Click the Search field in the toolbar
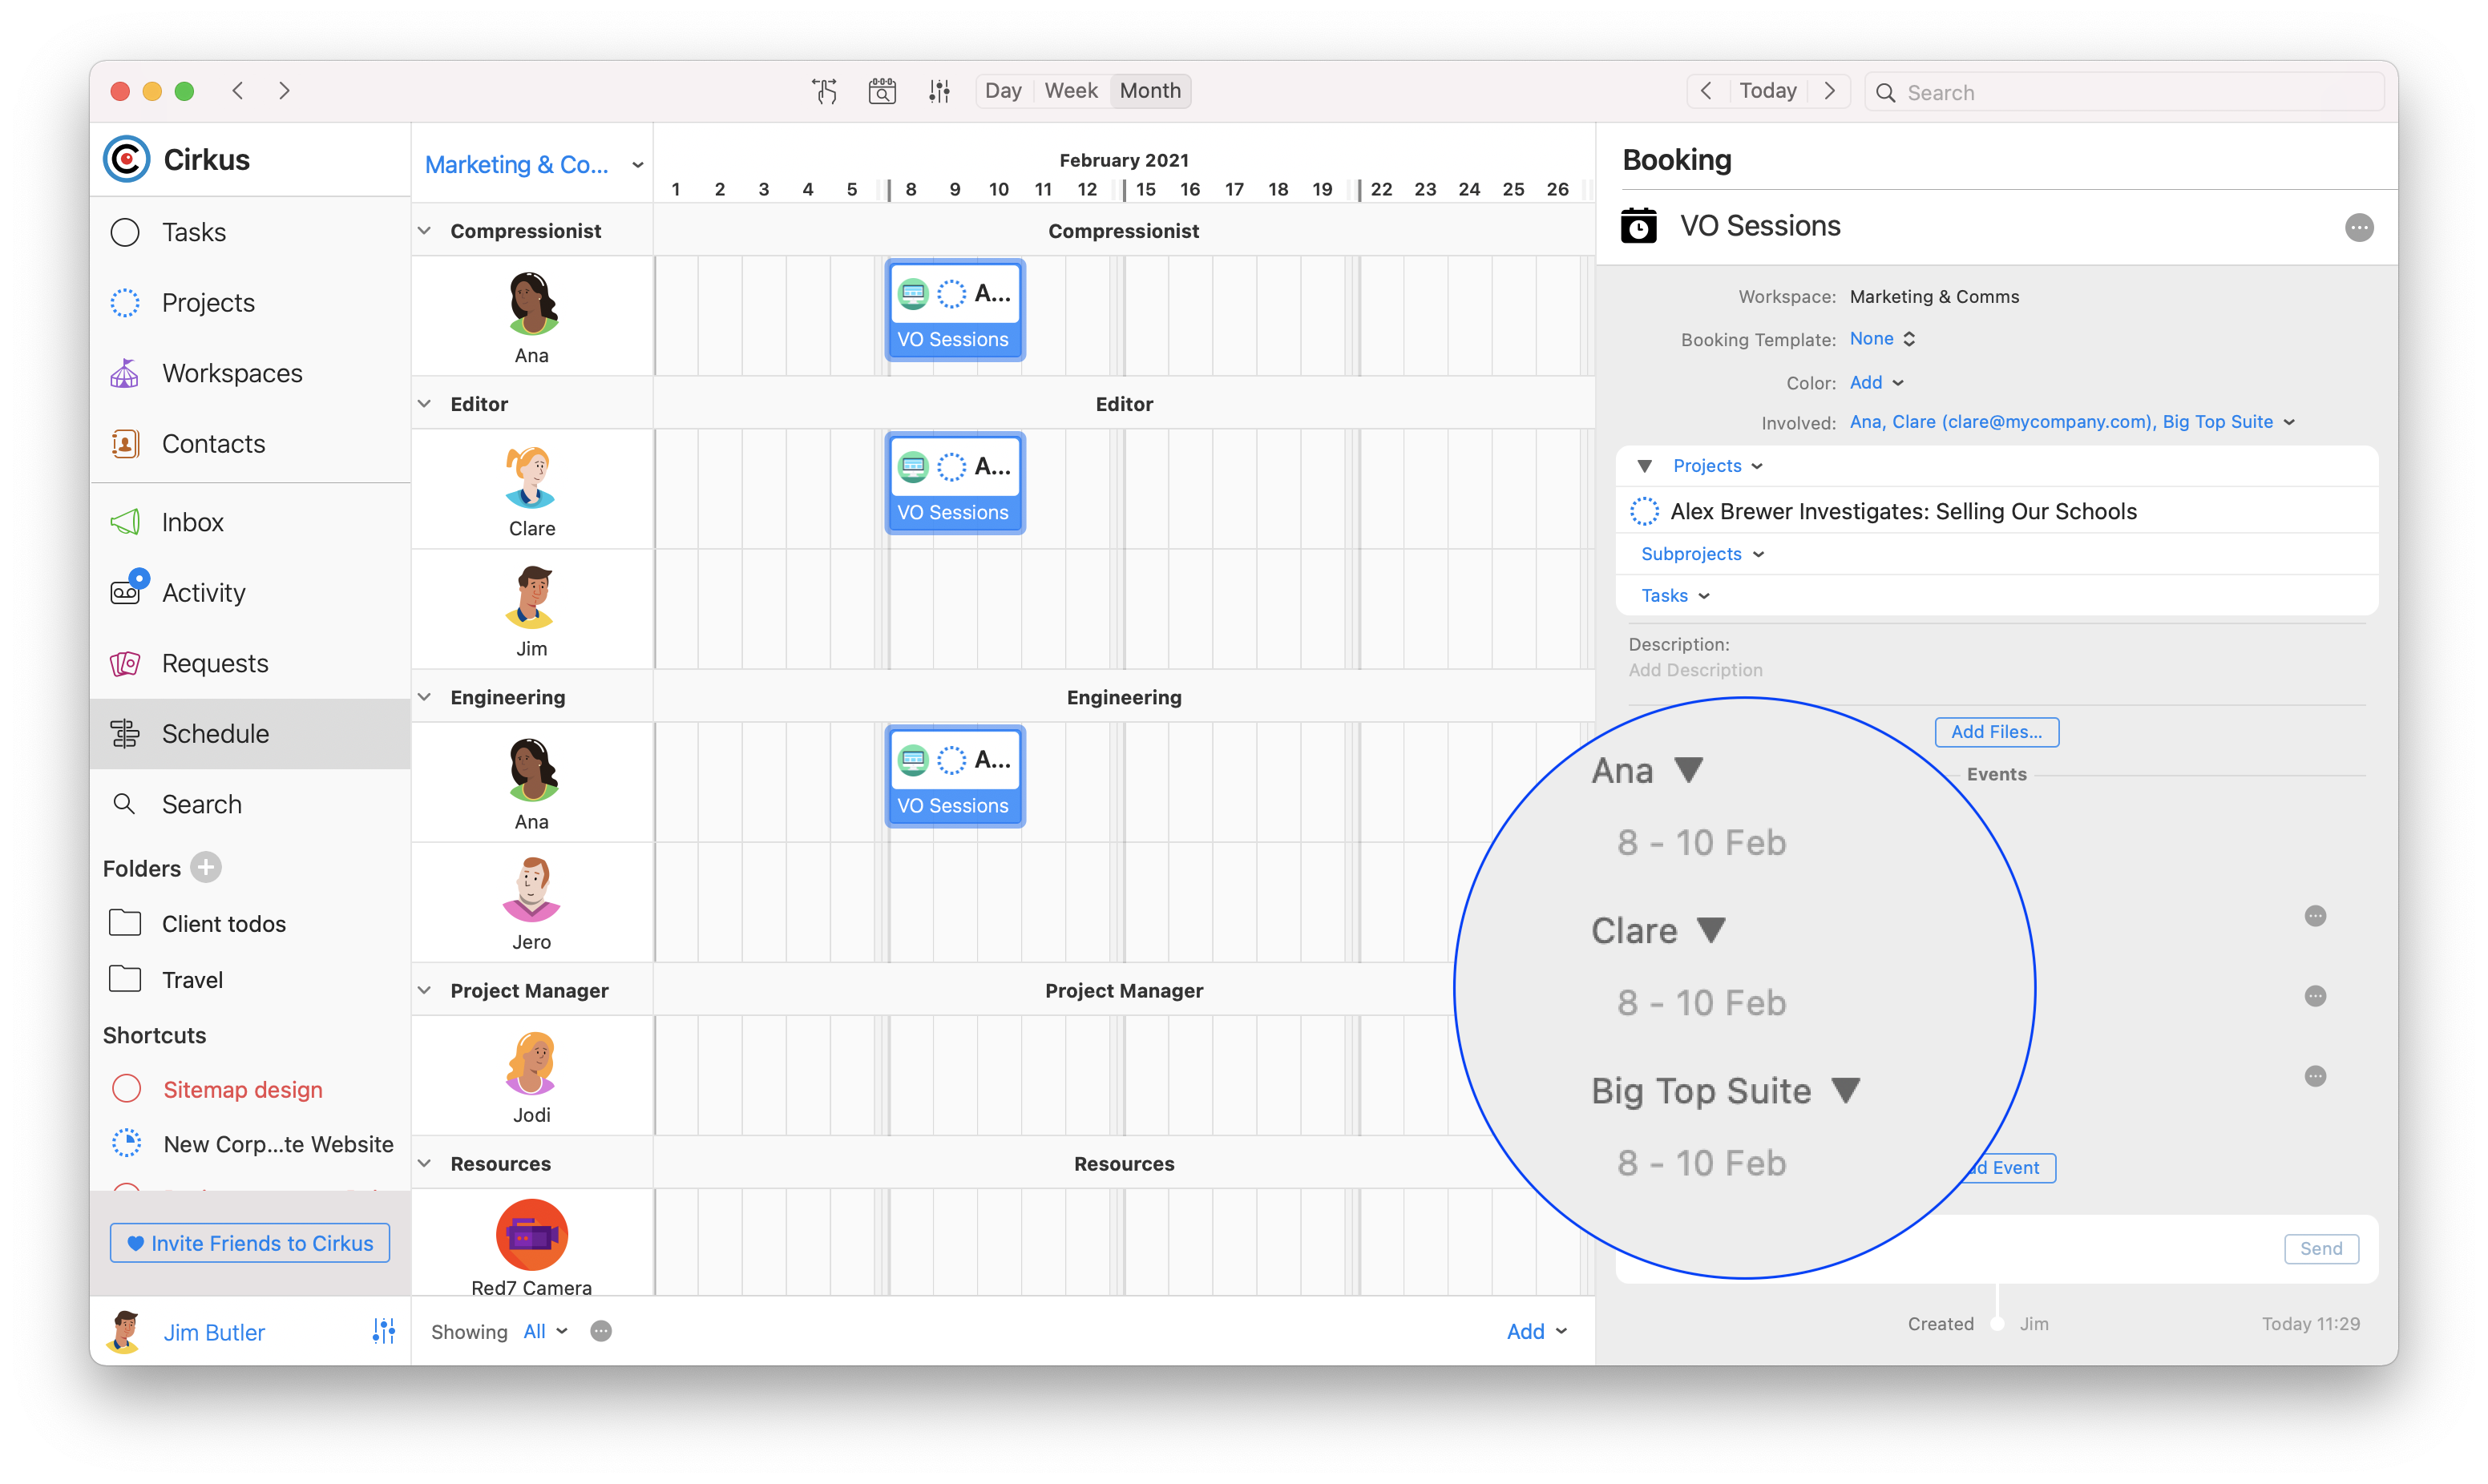The image size is (2488, 1484). coord(2126,92)
